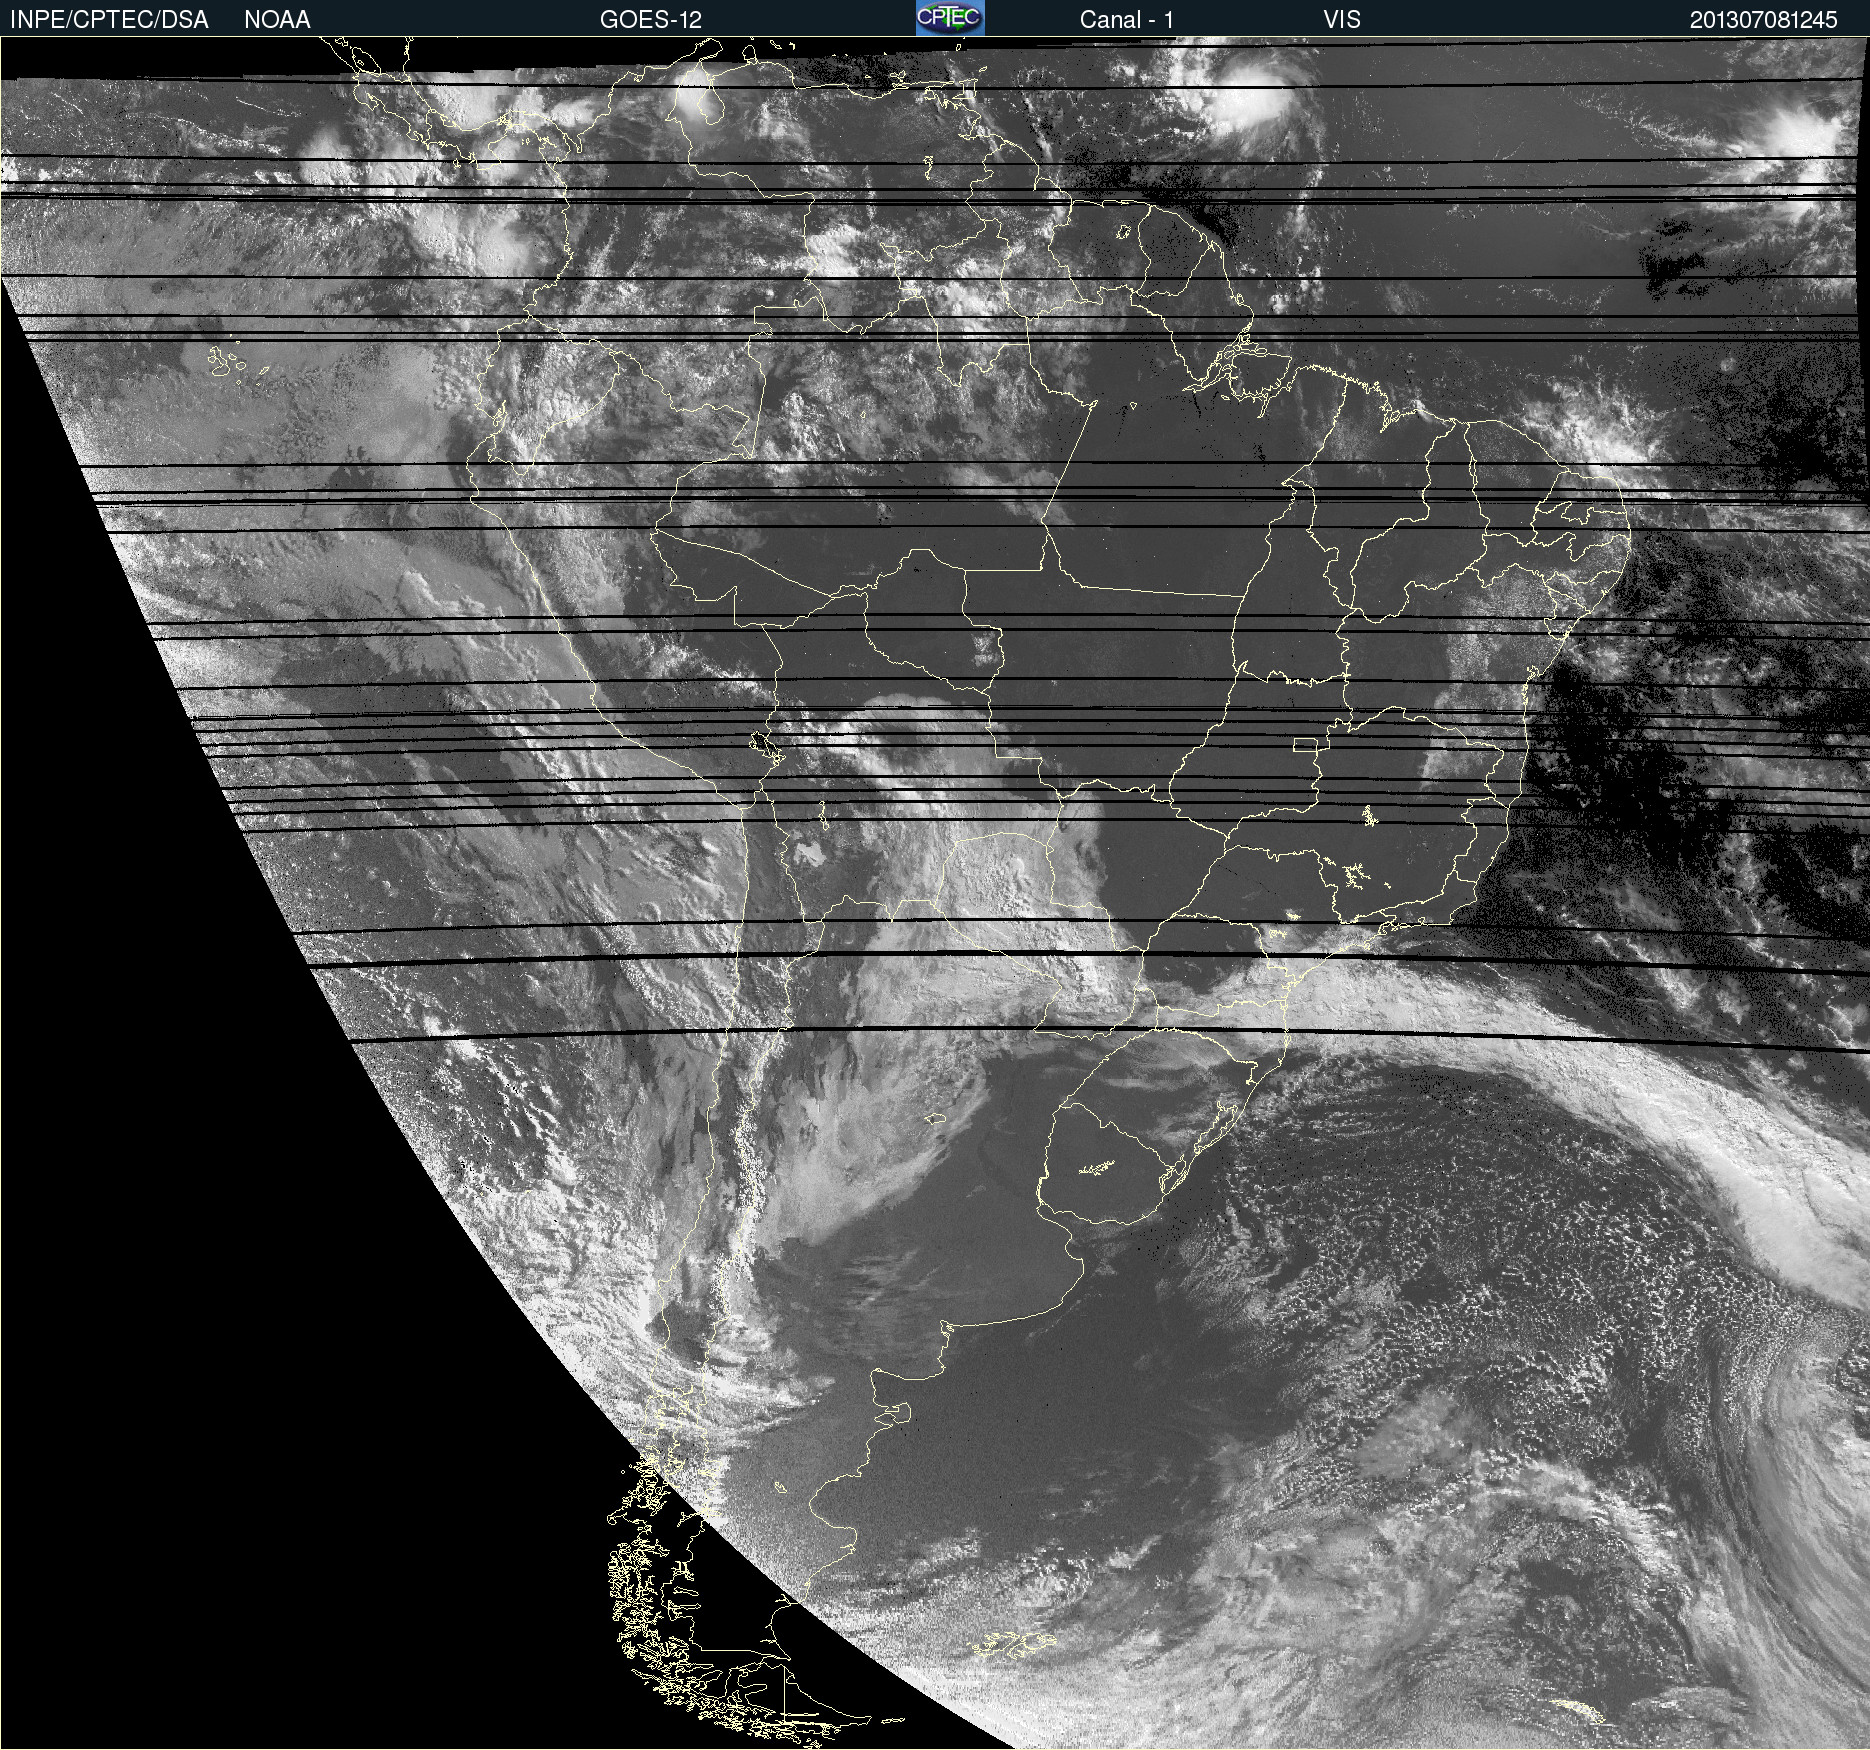Viewport: 1870px width, 1750px height.
Task: Click the VIS band label
Action: [1342, 20]
